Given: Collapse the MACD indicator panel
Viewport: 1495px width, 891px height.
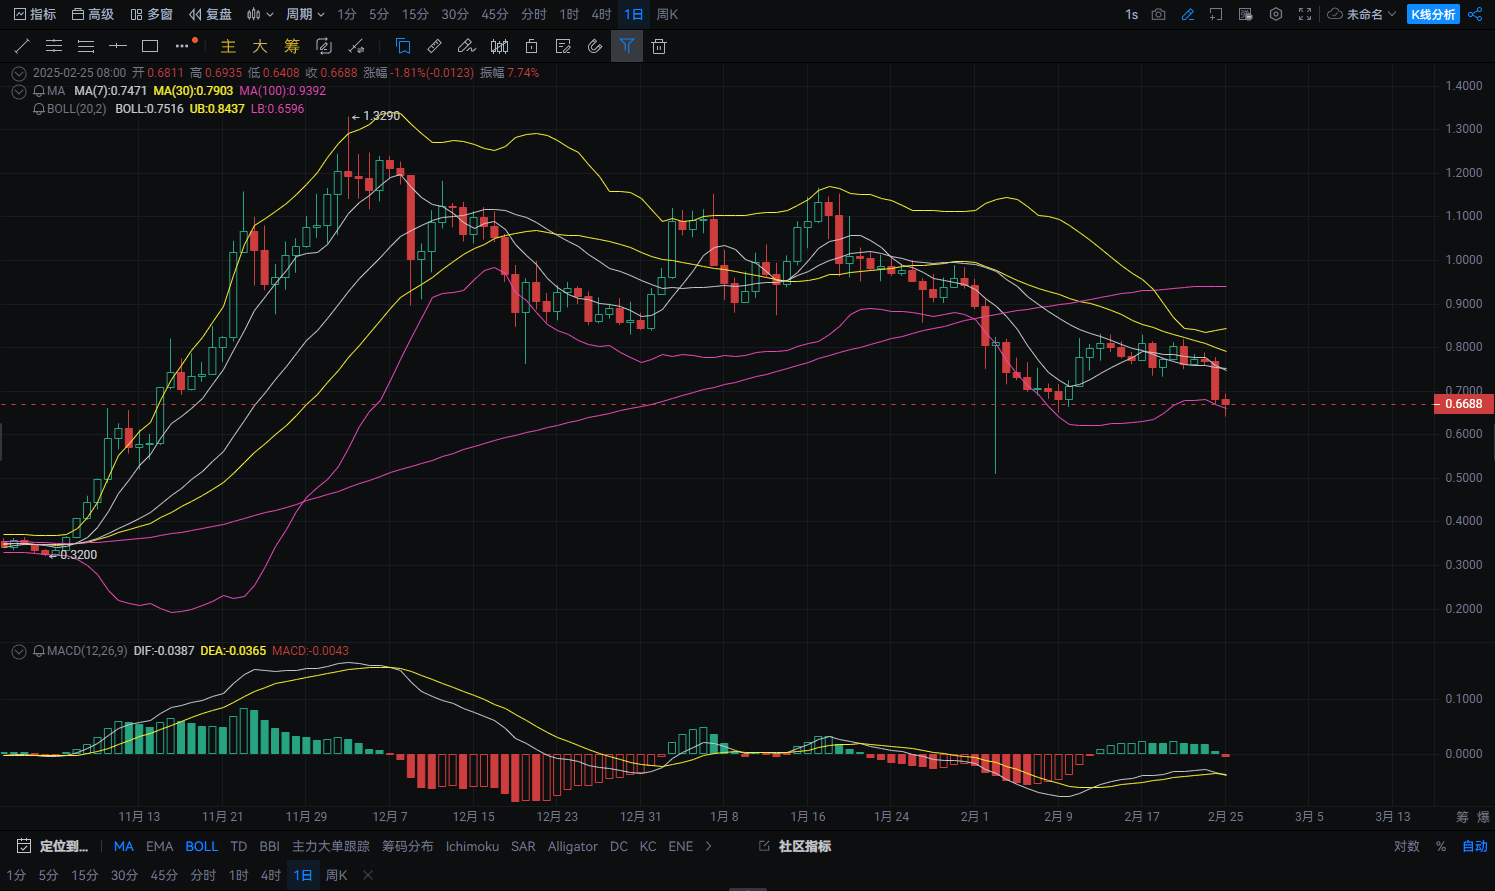Looking at the screenshot, I should [x=18, y=651].
